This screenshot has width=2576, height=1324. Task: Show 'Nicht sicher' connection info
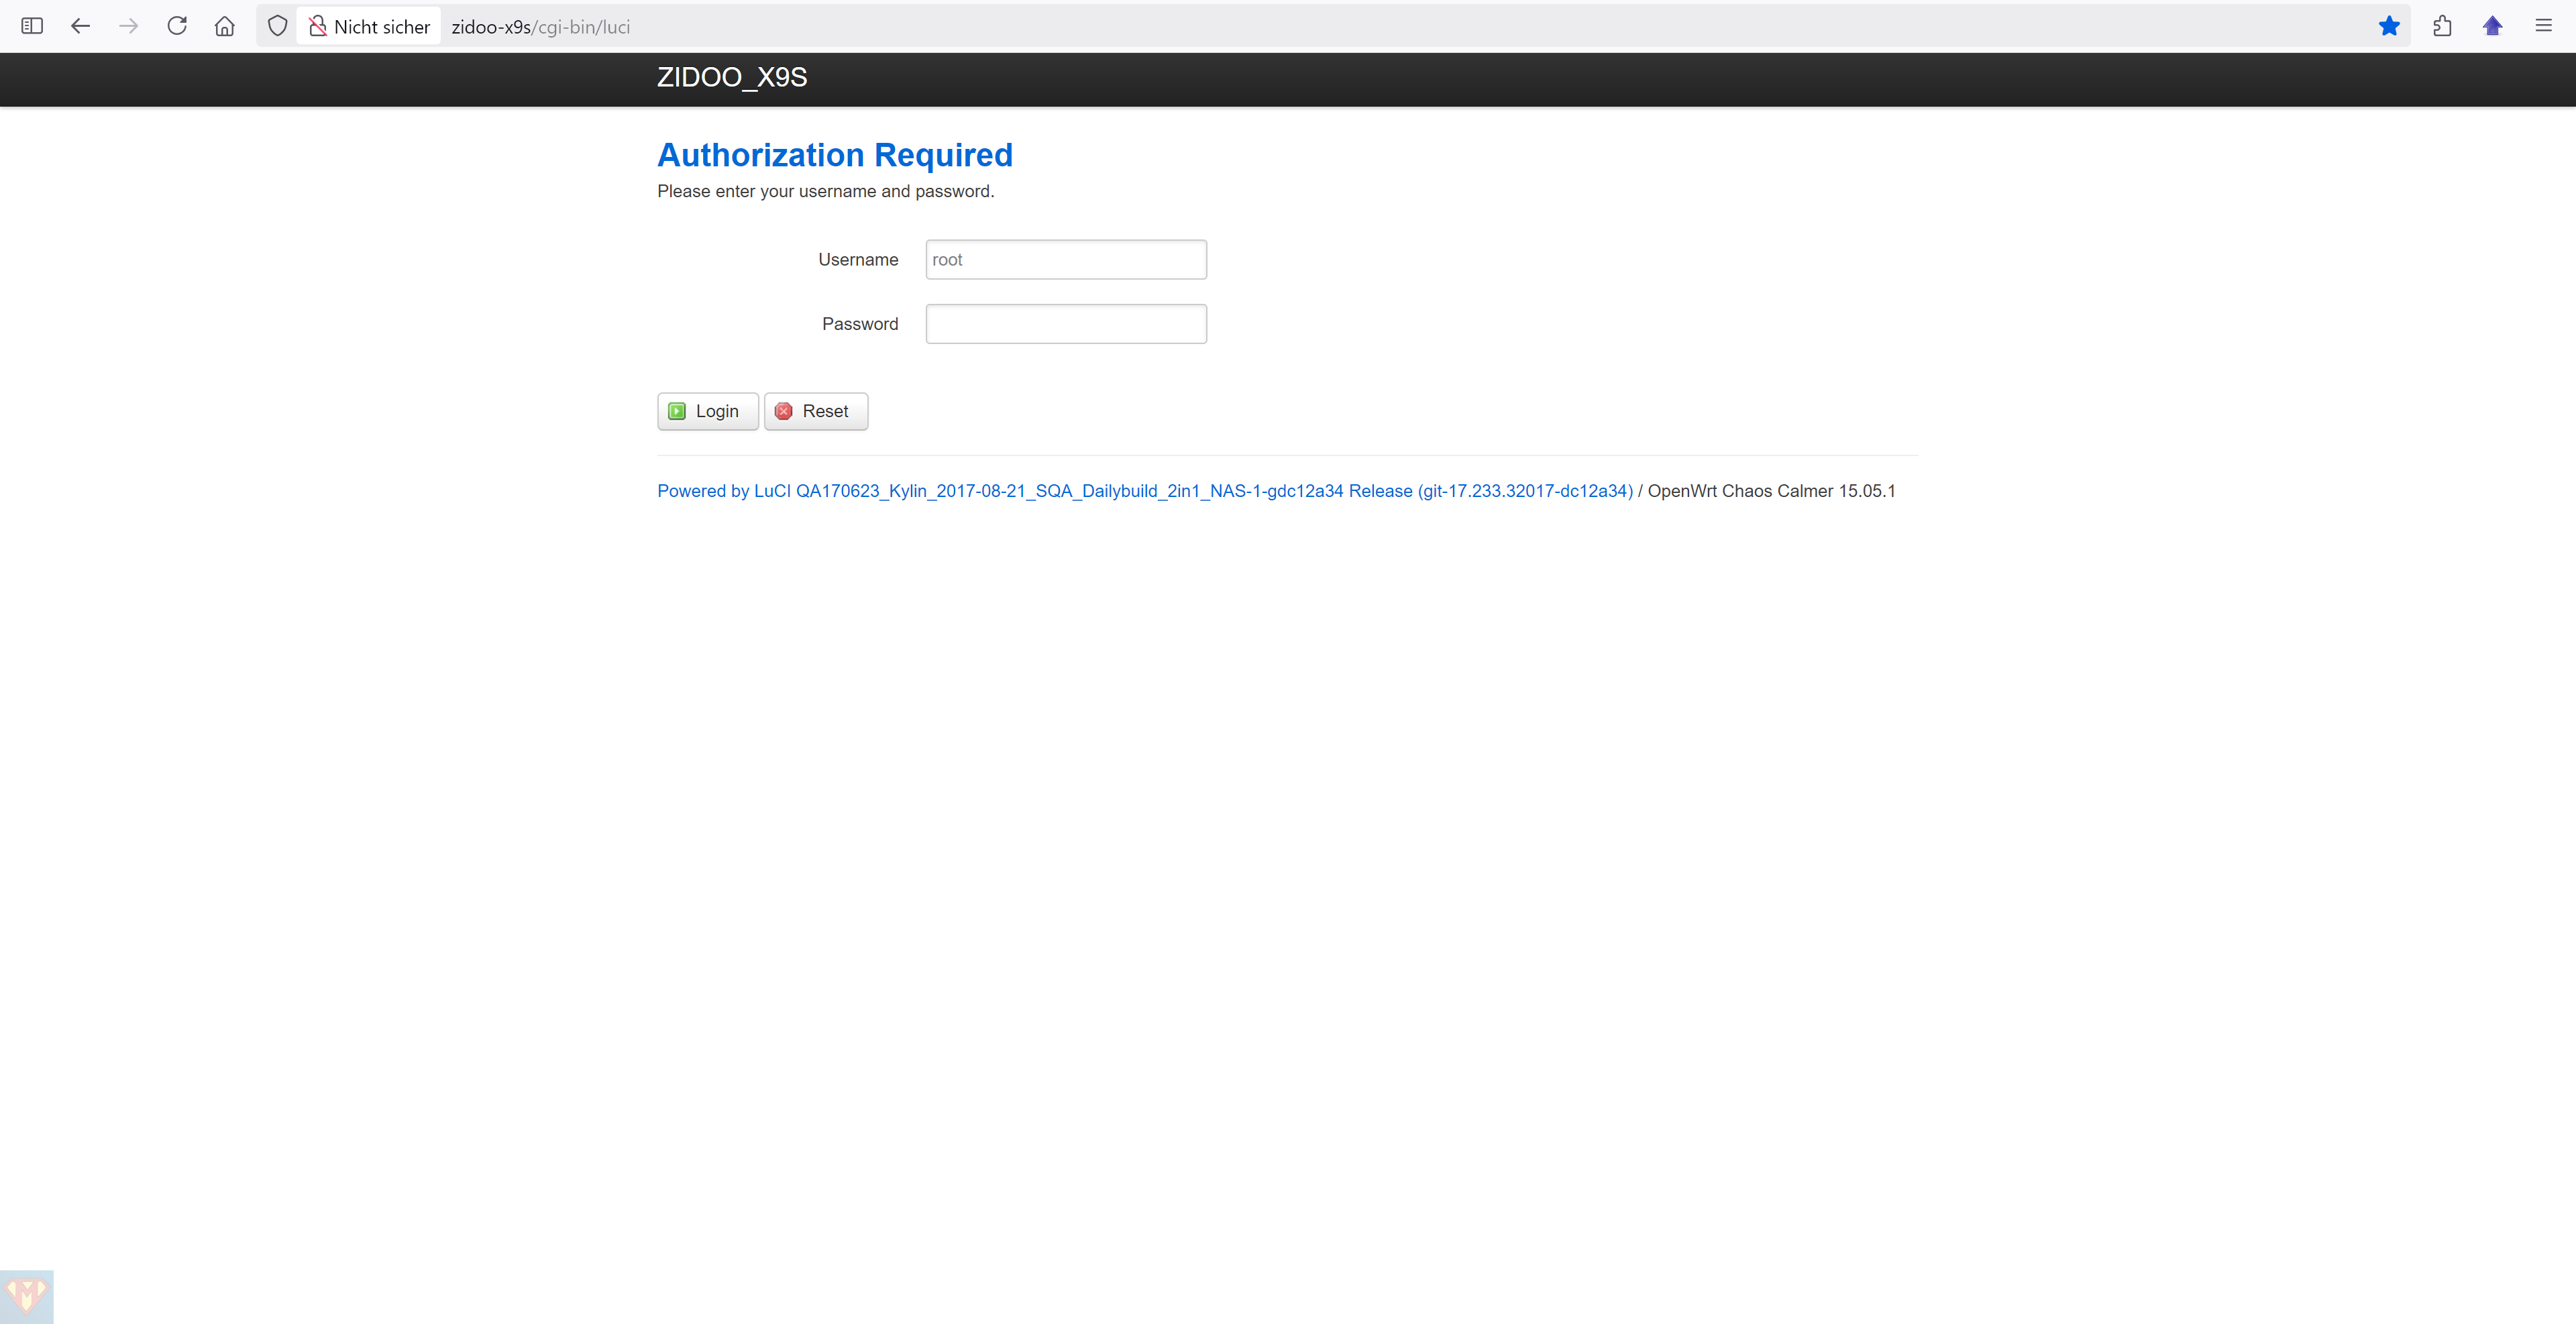(369, 26)
